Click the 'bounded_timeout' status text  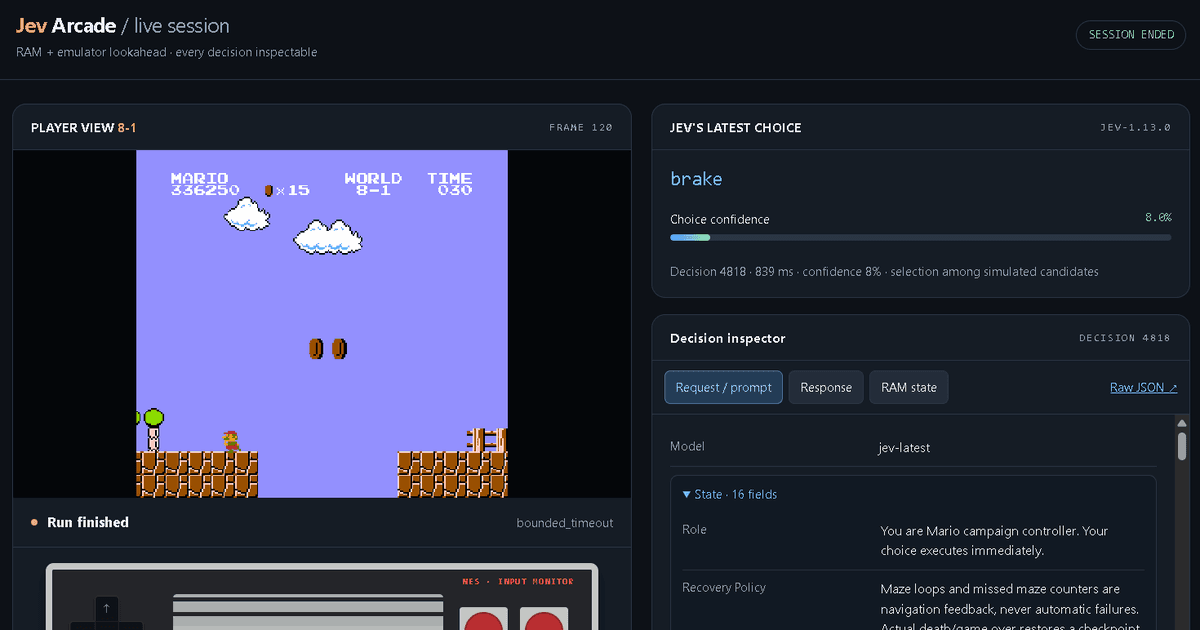565,523
